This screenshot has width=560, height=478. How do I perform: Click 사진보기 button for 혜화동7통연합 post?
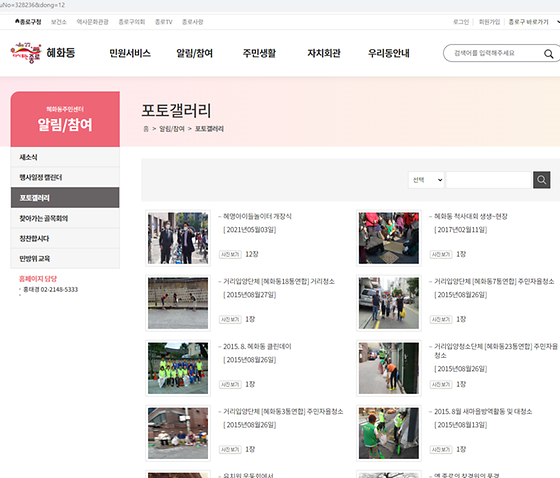click(441, 319)
